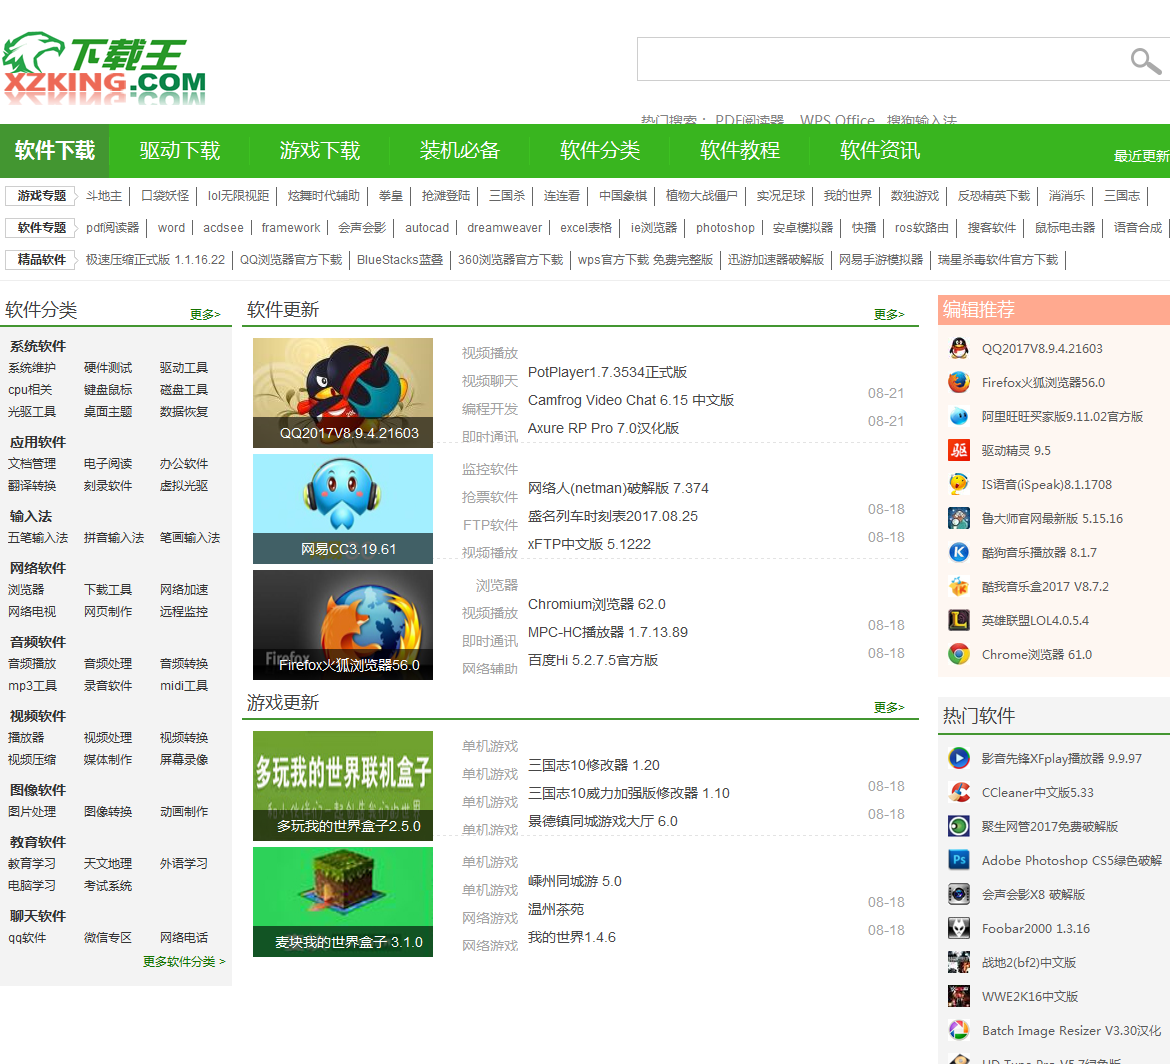The image size is (1170, 1064).
Task: Click the Chrome浏览器 61.0 icon
Action: 959,654
